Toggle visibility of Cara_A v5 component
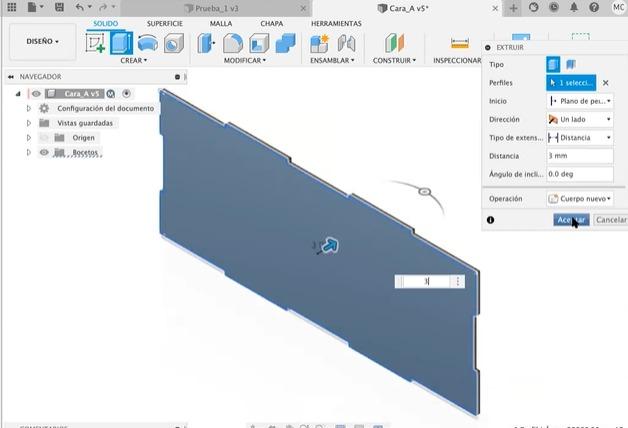Viewport: 628px width, 428px height. (x=36, y=94)
